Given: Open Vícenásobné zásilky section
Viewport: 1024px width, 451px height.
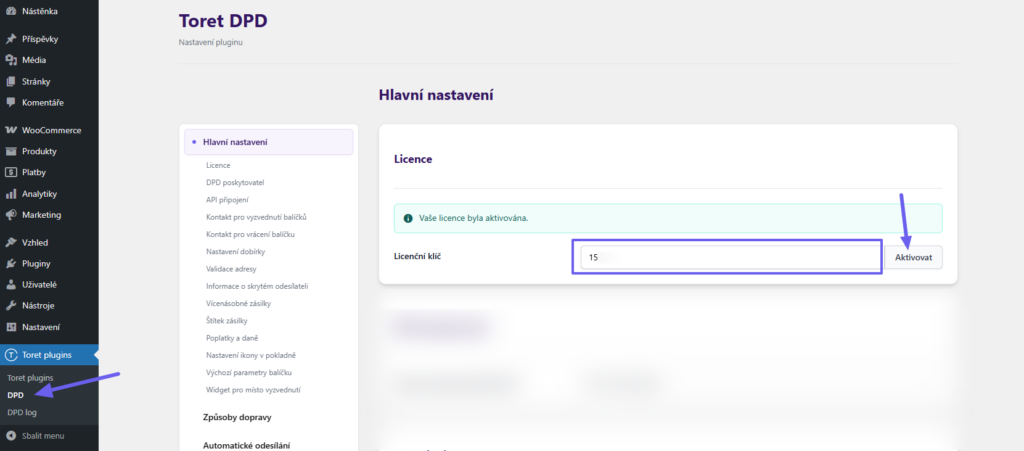Looking at the screenshot, I should click(x=238, y=303).
